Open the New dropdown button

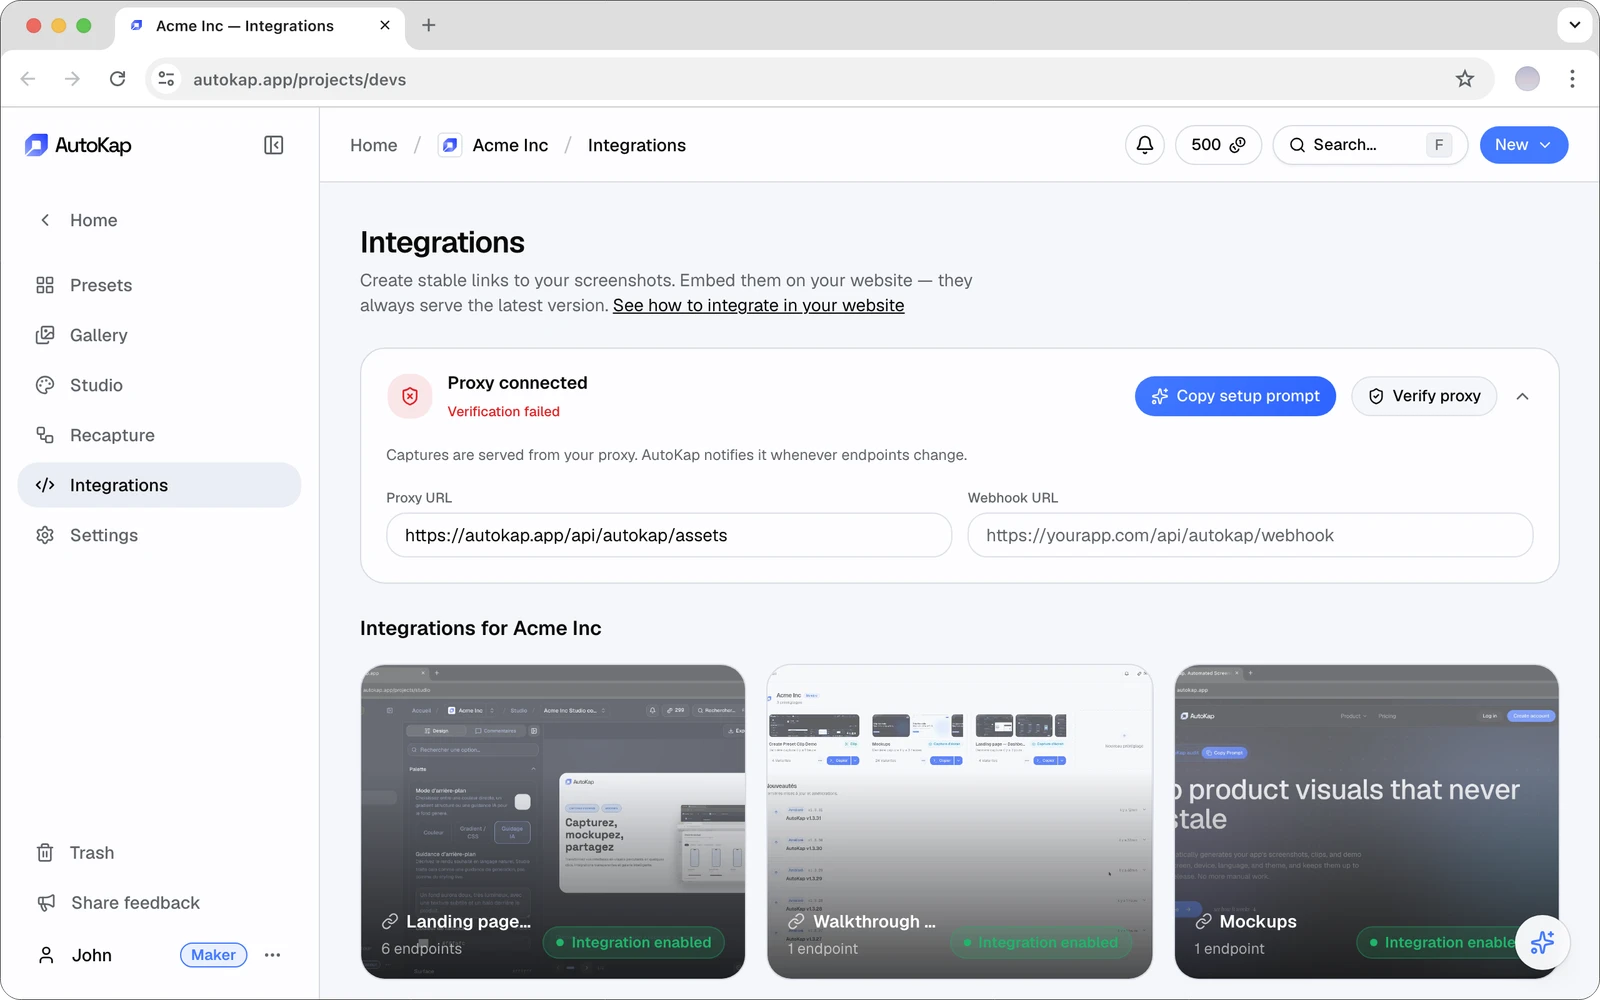point(1524,145)
